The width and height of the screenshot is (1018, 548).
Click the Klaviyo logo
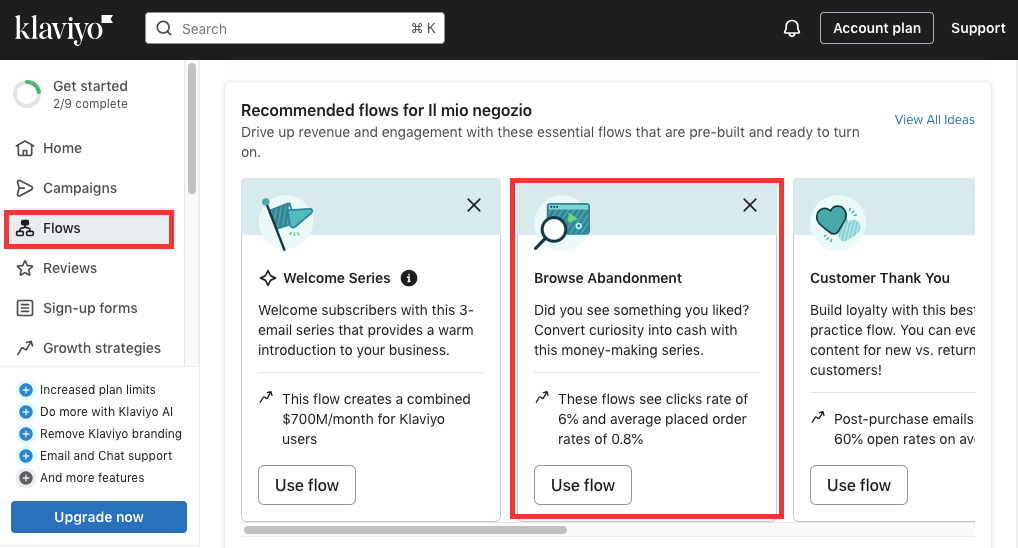64,29
